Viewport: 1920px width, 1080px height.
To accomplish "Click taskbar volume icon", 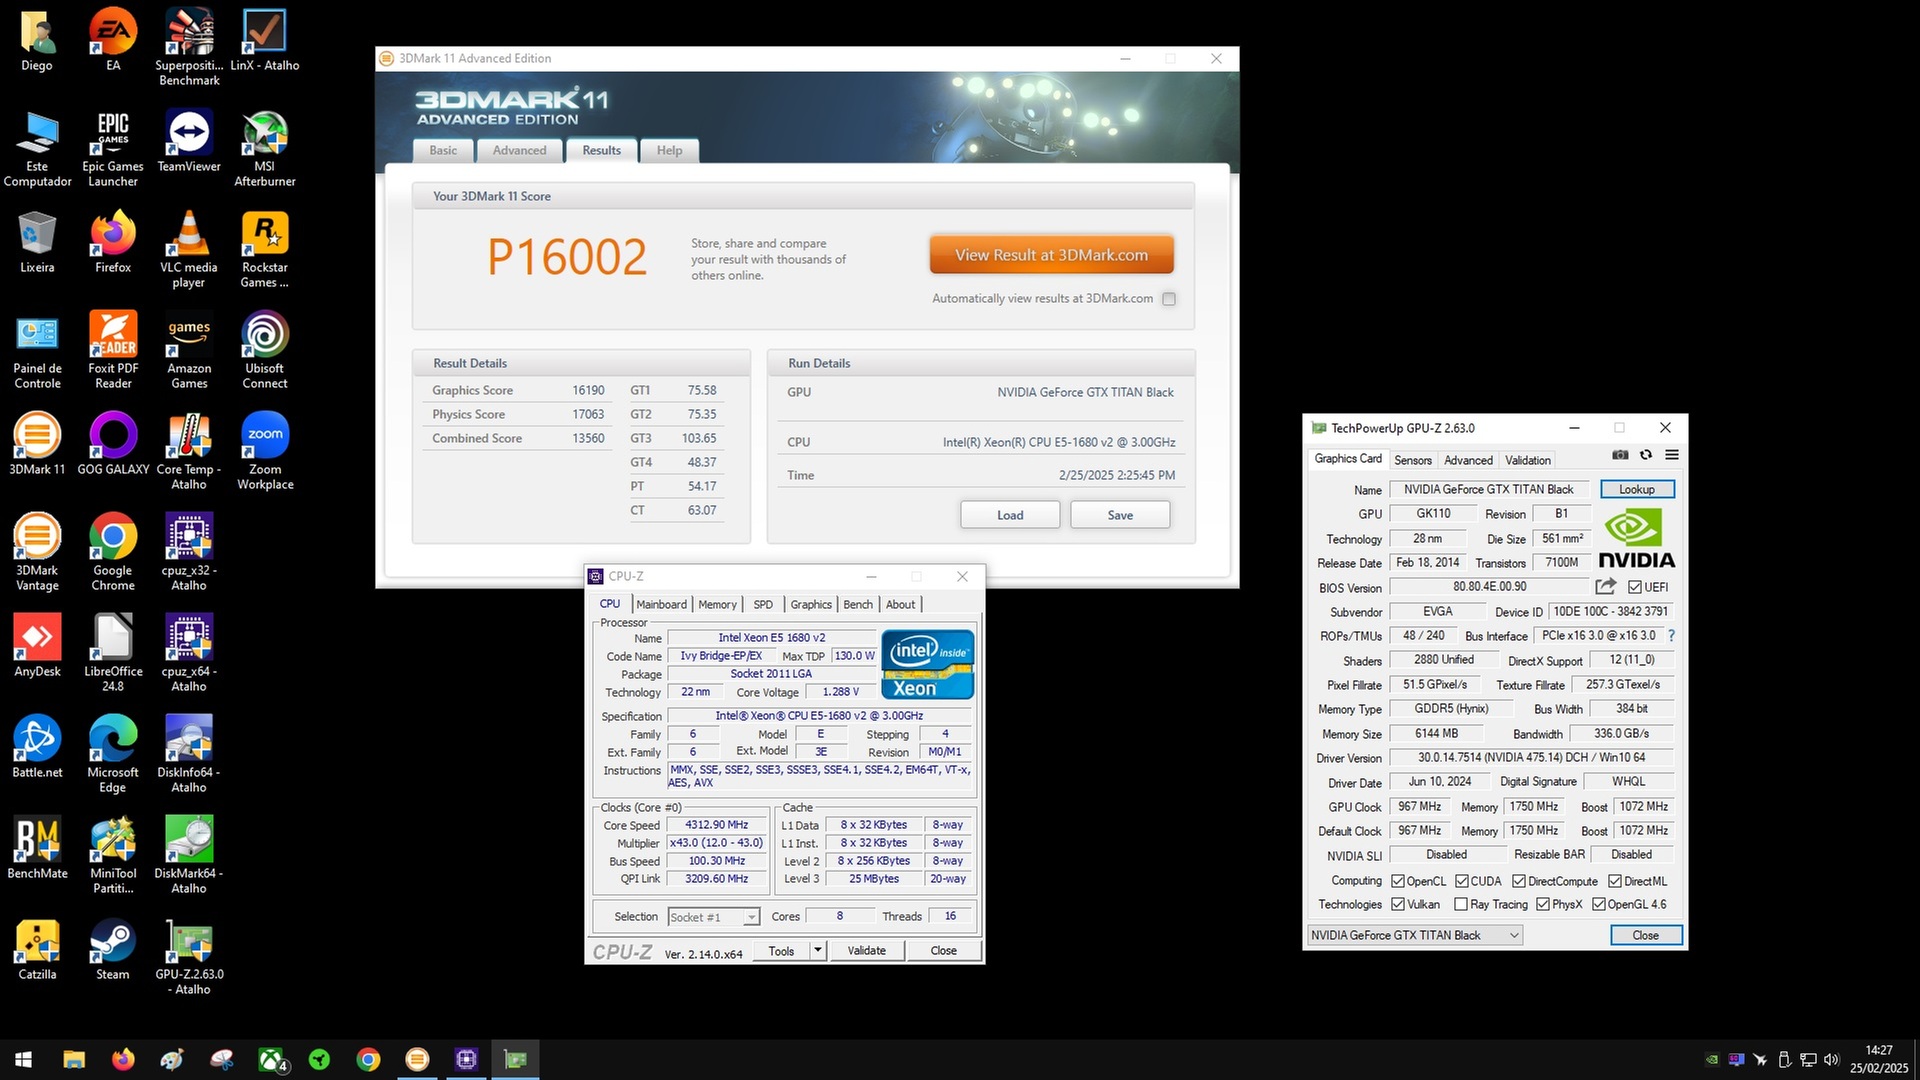I will tap(1831, 1060).
